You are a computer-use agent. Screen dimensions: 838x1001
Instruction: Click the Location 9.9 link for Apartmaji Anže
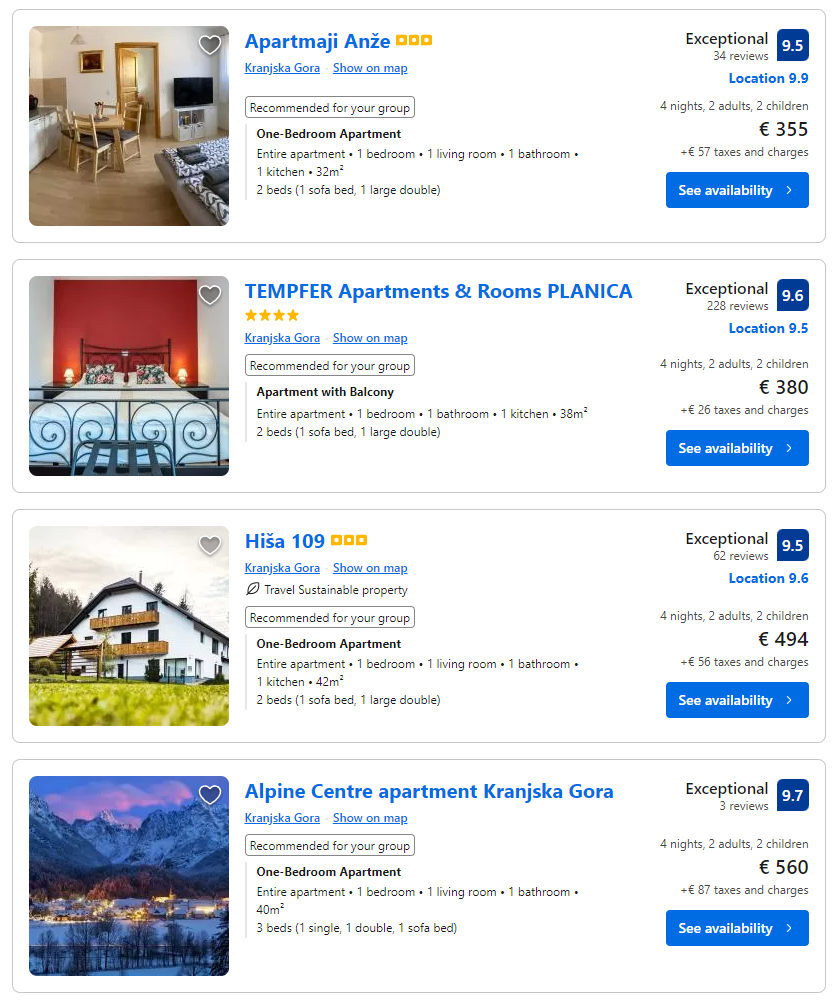coord(768,78)
